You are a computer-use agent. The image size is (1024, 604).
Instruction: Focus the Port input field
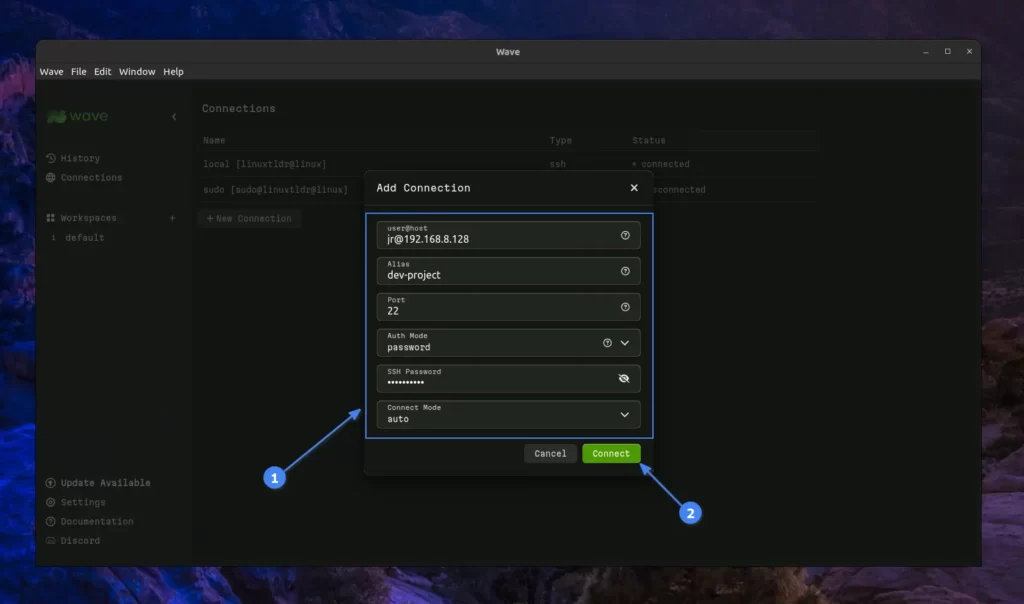[x=490, y=308]
